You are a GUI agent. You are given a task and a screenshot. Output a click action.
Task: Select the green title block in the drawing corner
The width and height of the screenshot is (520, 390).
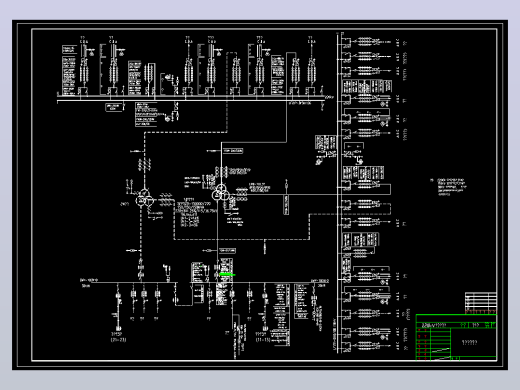(x=456, y=337)
